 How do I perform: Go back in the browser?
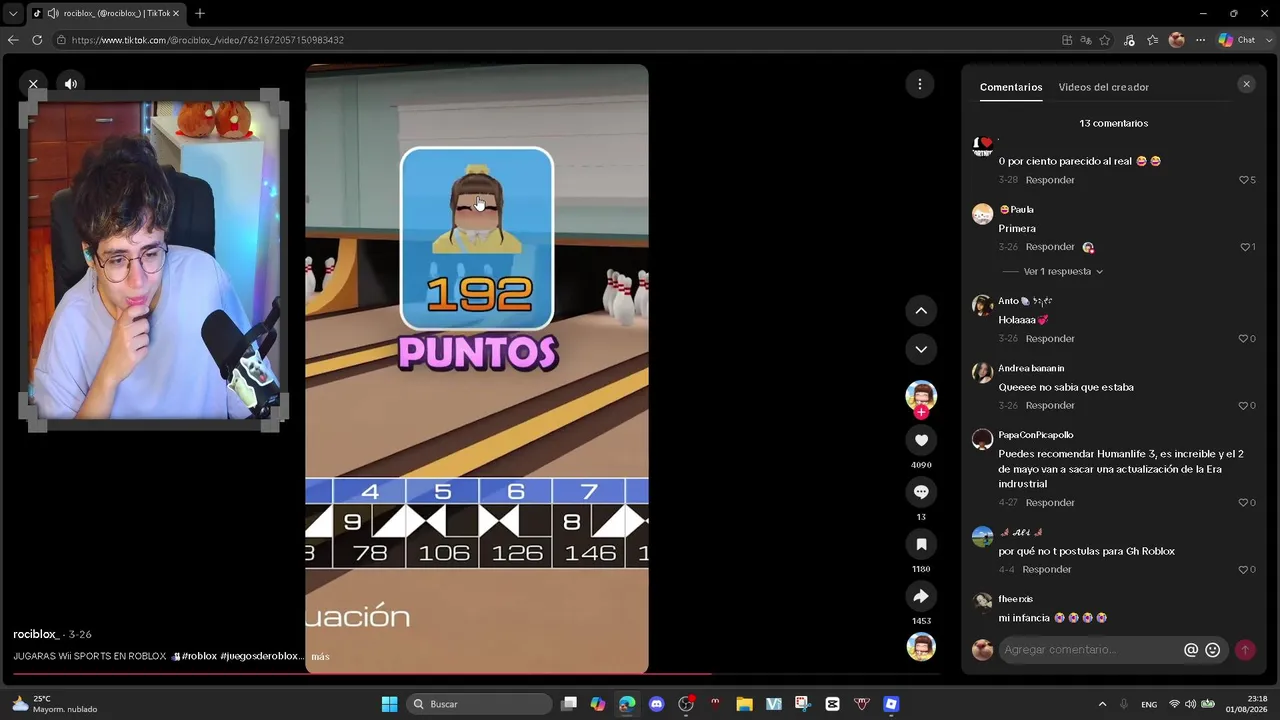[x=13, y=40]
